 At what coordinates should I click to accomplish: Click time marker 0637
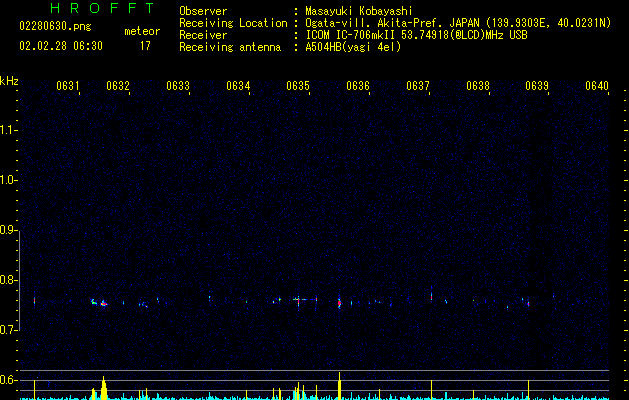pyautogui.click(x=418, y=86)
